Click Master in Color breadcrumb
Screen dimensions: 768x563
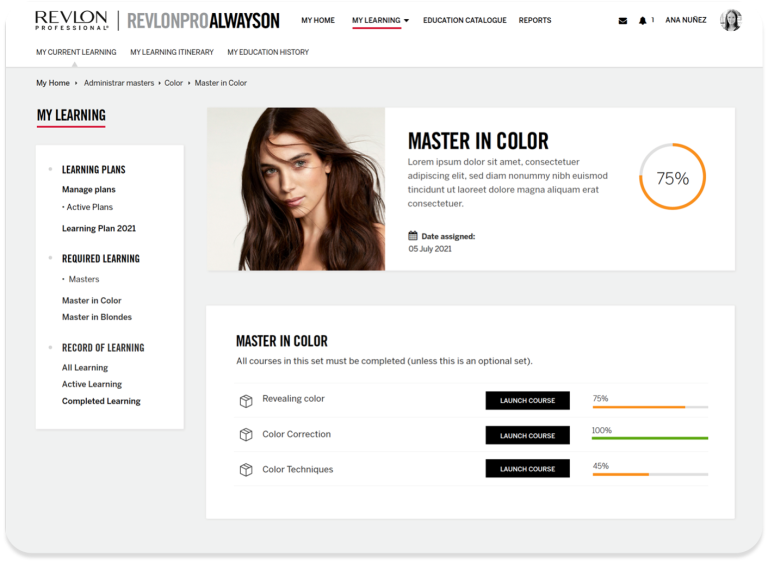tap(221, 83)
